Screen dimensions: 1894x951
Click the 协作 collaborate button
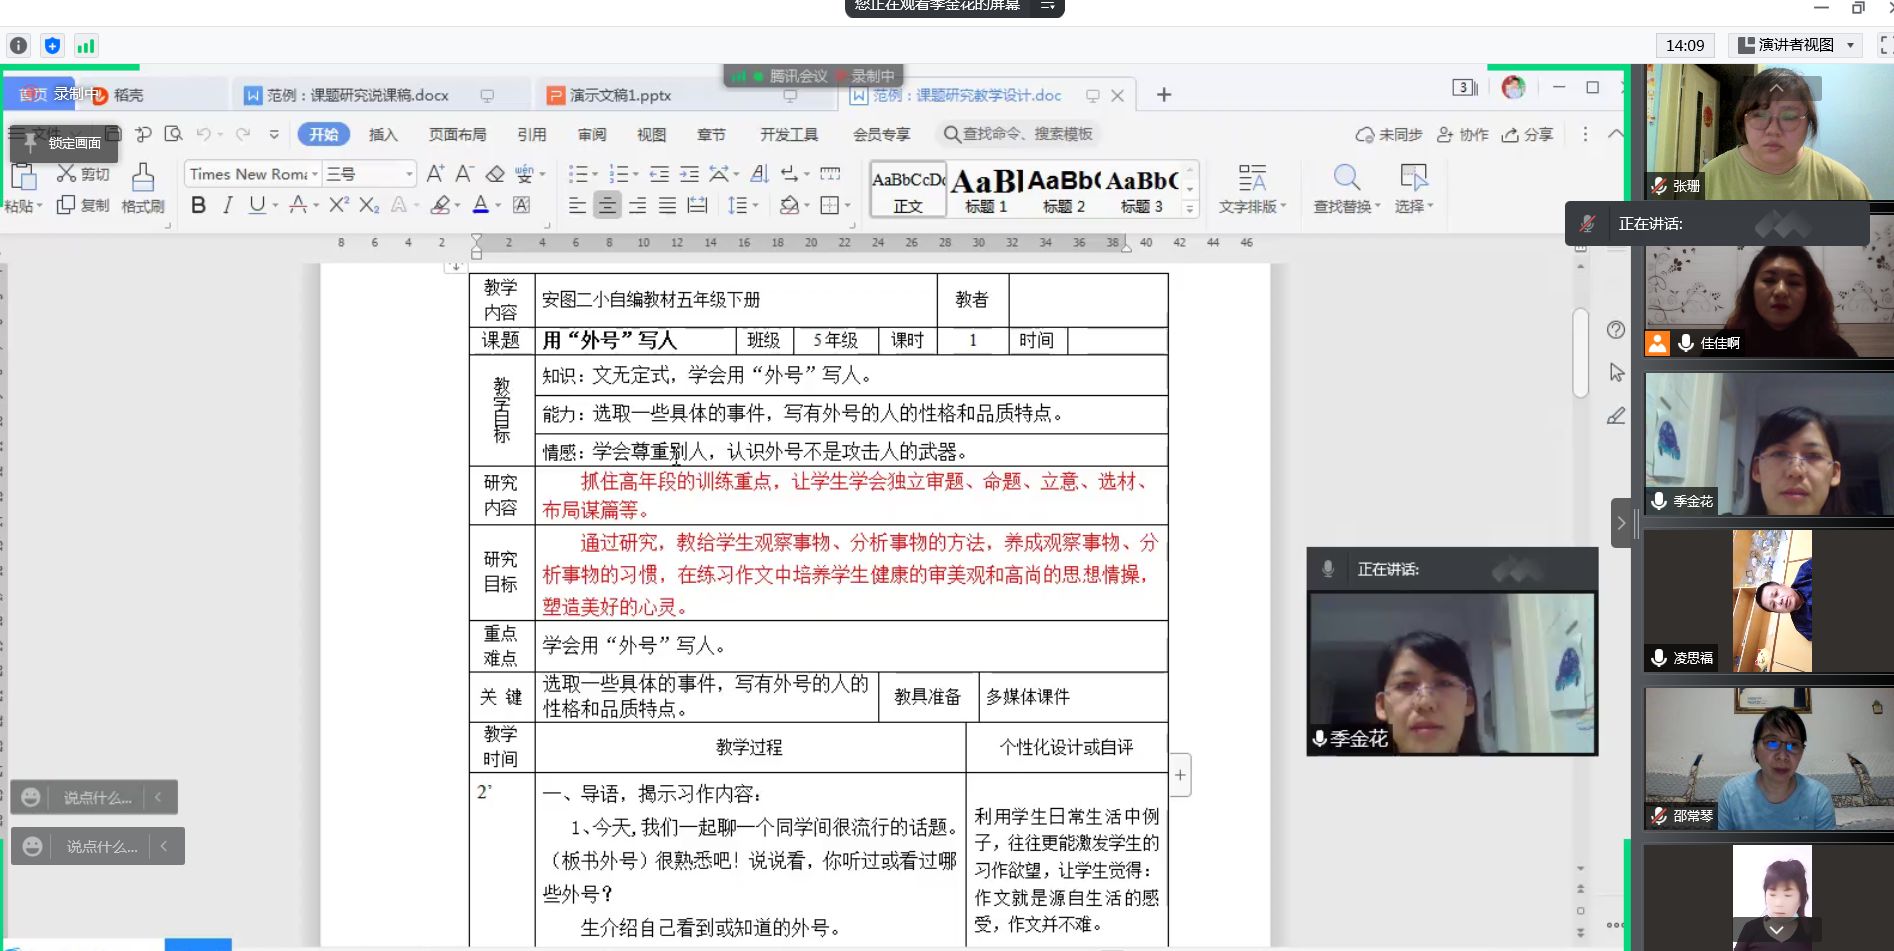[1463, 134]
